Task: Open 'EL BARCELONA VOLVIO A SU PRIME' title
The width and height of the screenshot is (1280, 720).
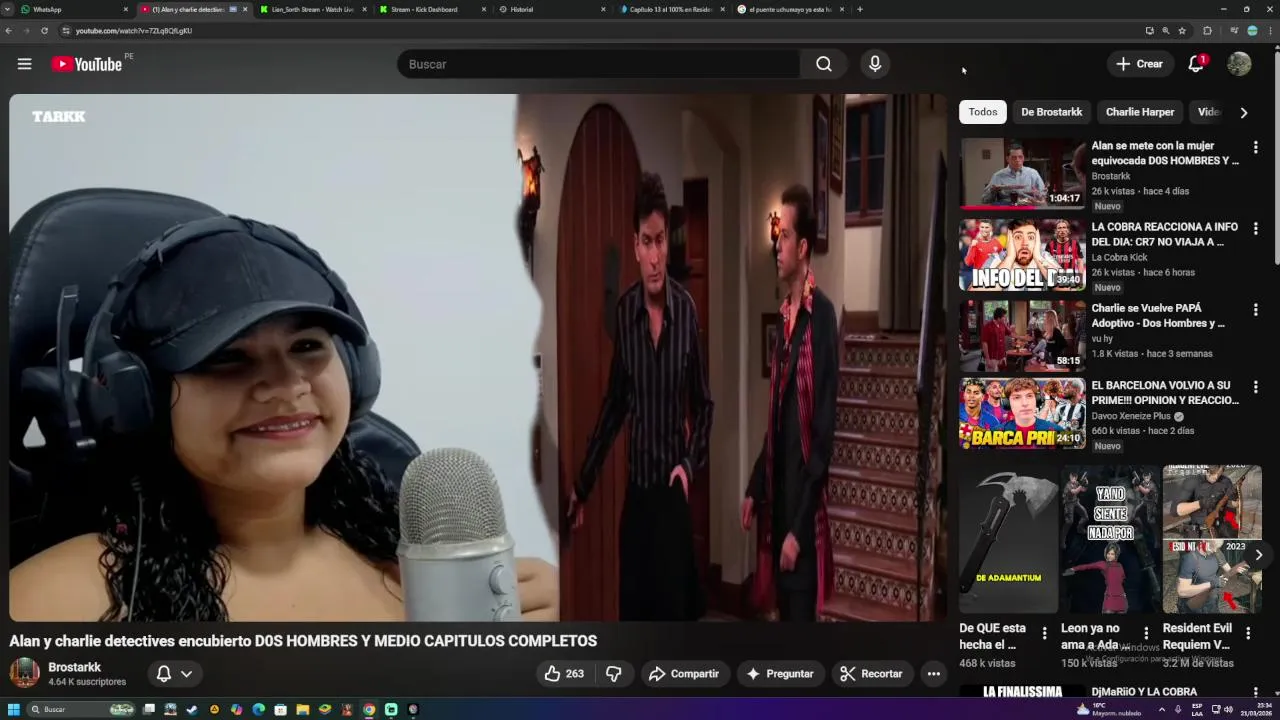Action: pyautogui.click(x=1165, y=392)
